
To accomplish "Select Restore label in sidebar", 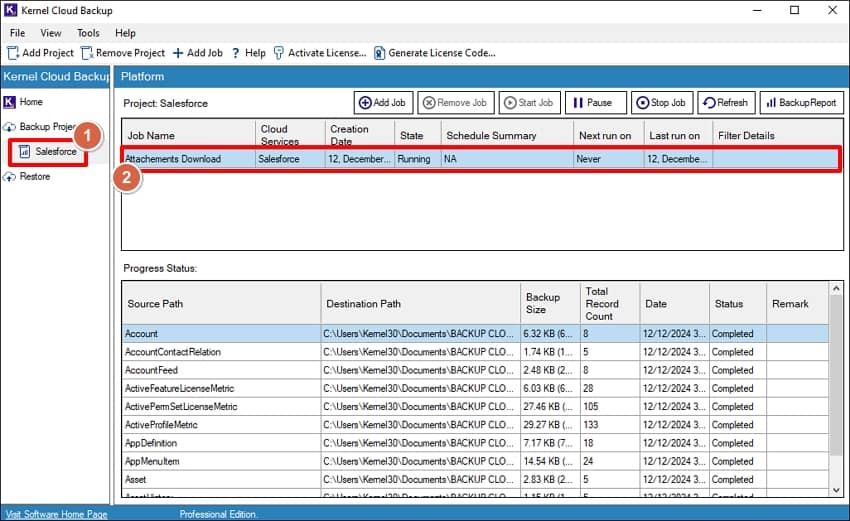I will point(35,177).
